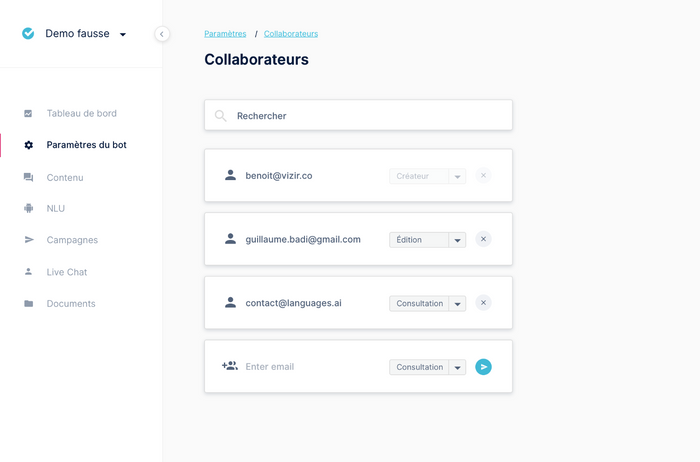The height and width of the screenshot is (462, 700).
Task: Collapse the sidebar with chevron button
Action: pos(162,34)
